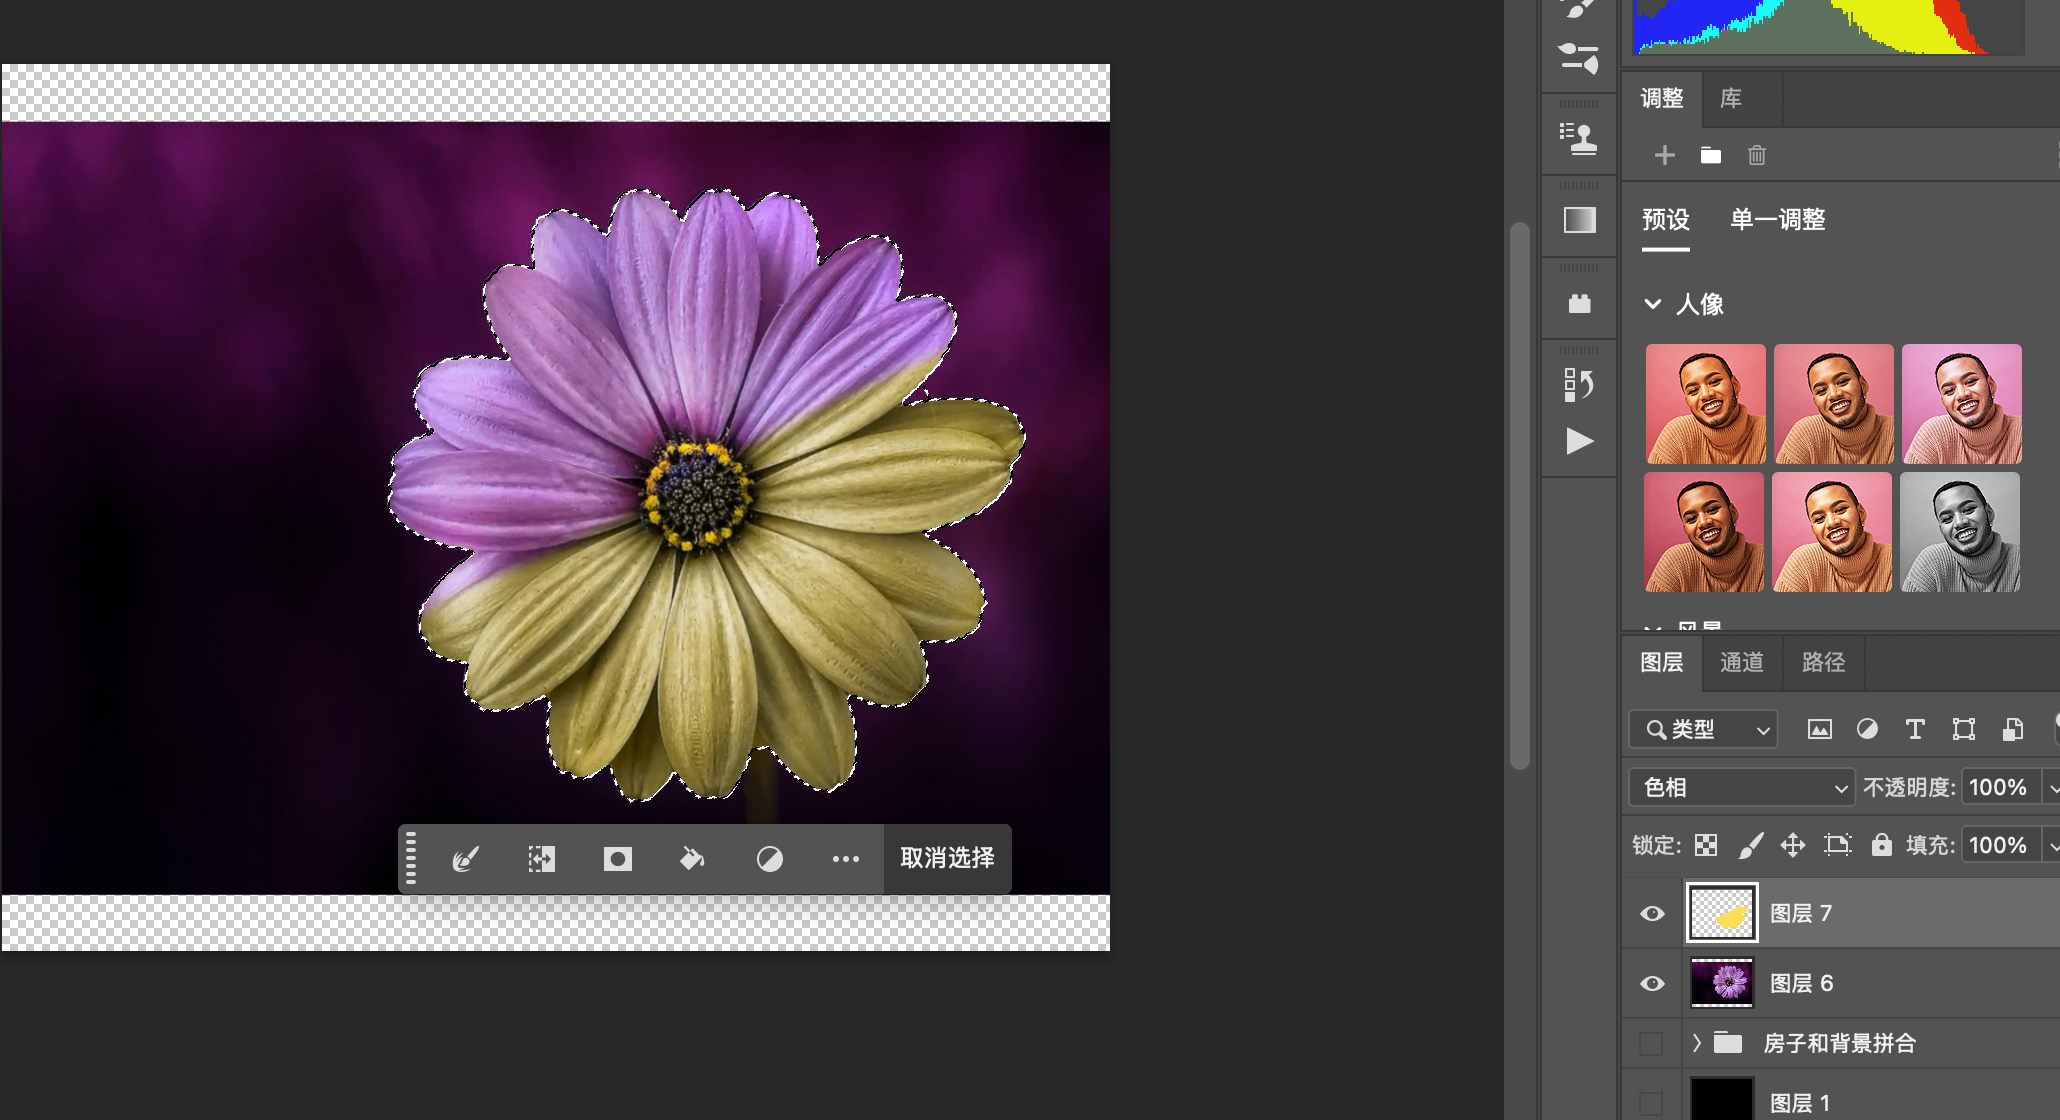Expand the 房子和背景拼合 layer group

[x=1696, y=1043]
